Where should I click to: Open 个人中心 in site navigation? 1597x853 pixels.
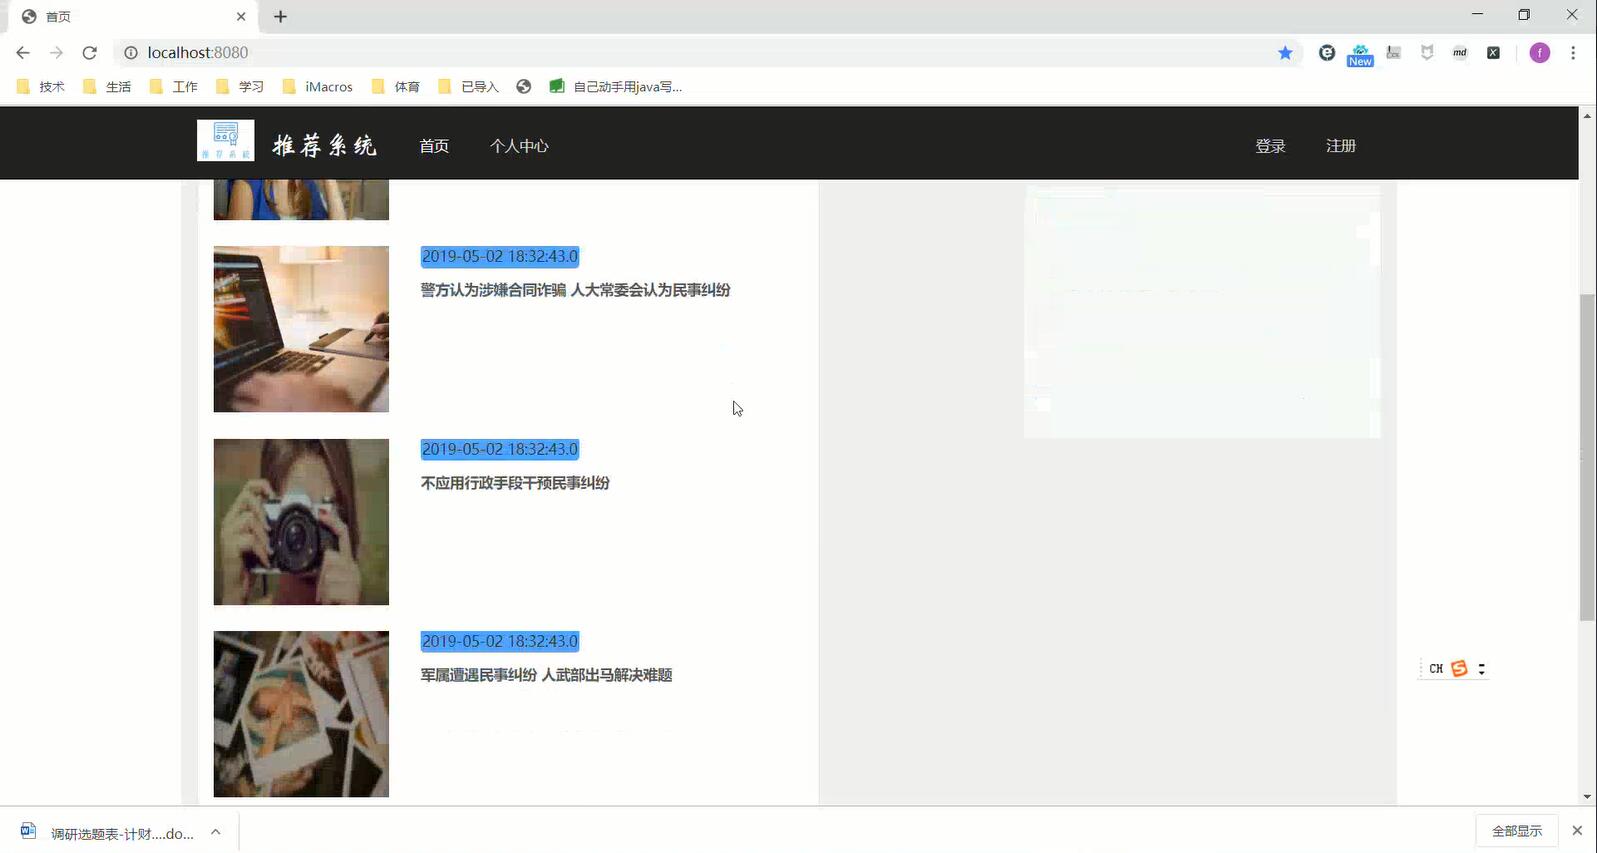tap(519, 146)
